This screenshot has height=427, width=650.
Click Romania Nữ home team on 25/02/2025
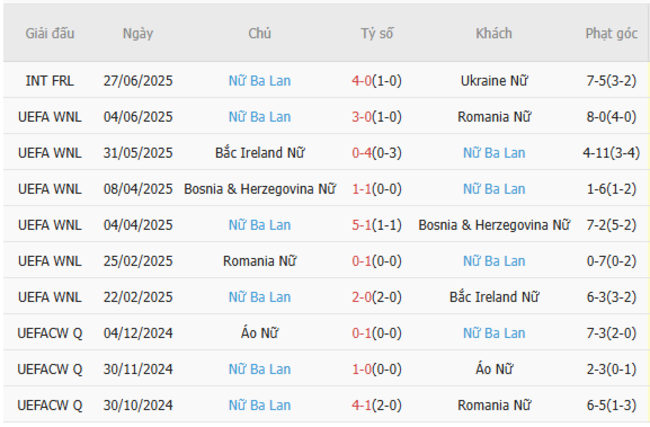[x=259, y=261]
